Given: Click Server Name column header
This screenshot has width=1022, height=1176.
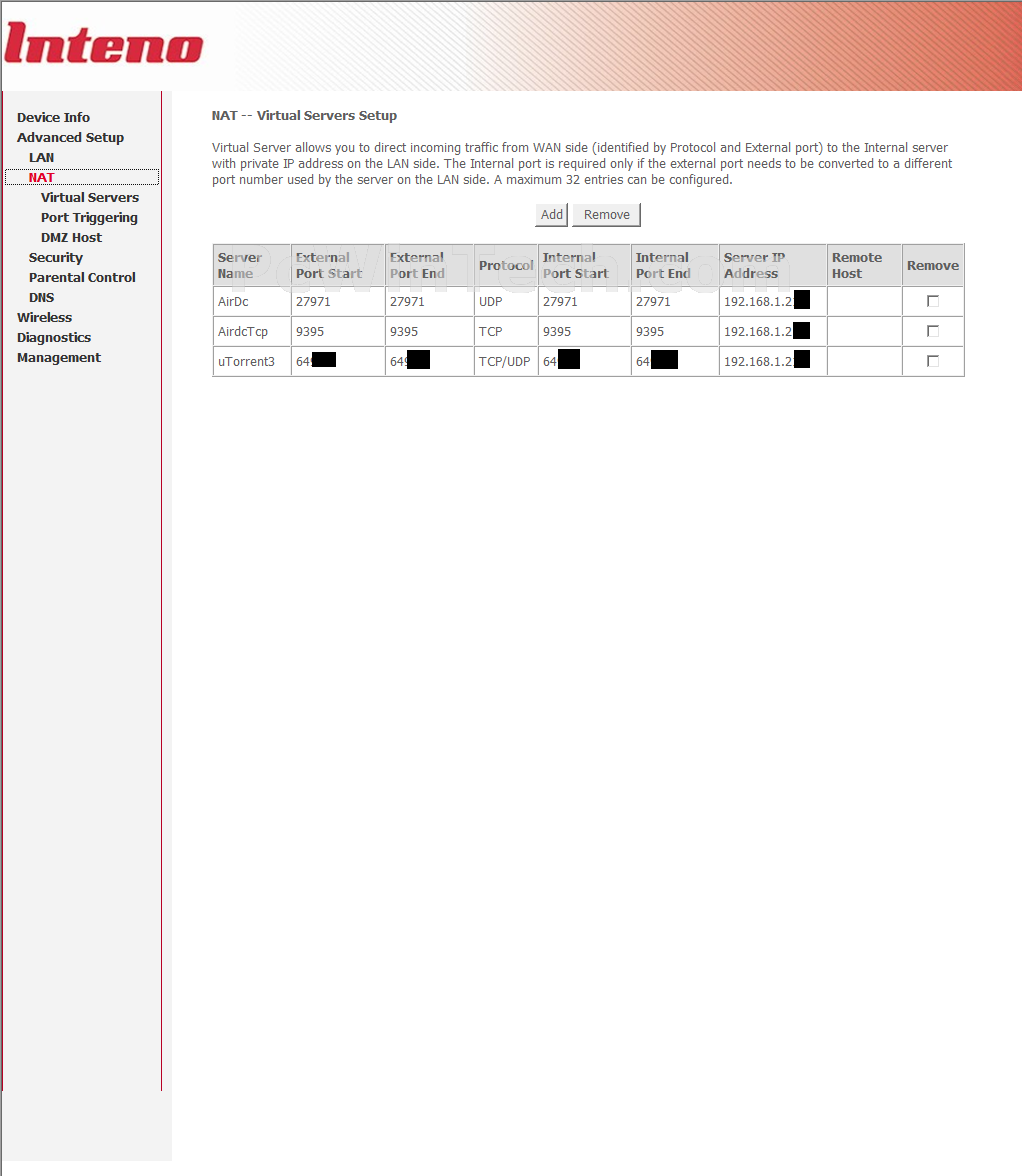Looking at the screenshot, I should click(x=252, y=266).
